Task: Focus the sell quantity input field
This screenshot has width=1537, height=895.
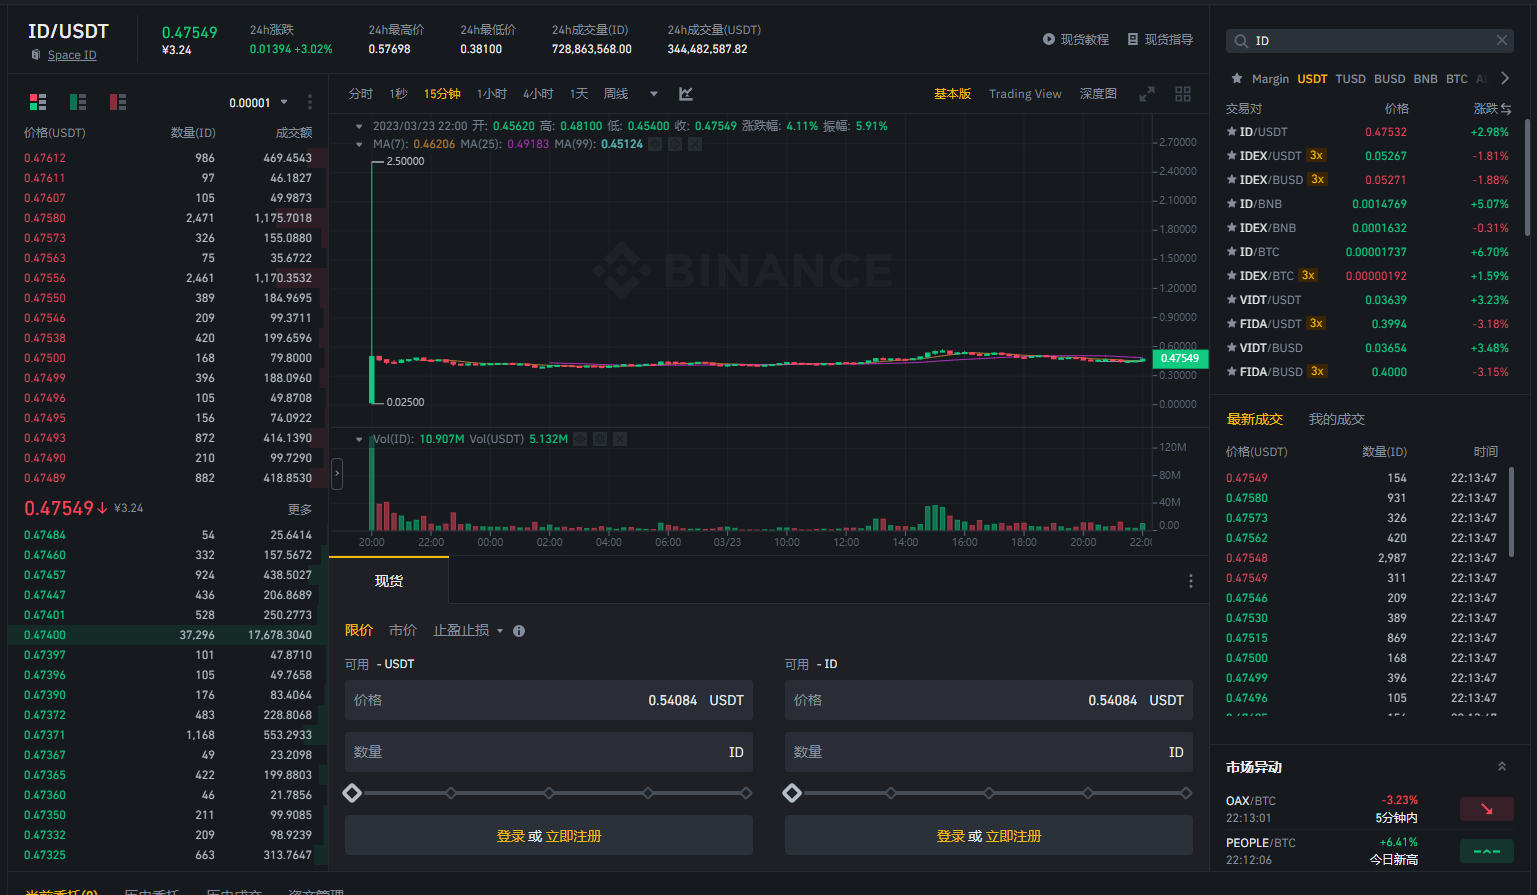Action: tap(989, 752)
